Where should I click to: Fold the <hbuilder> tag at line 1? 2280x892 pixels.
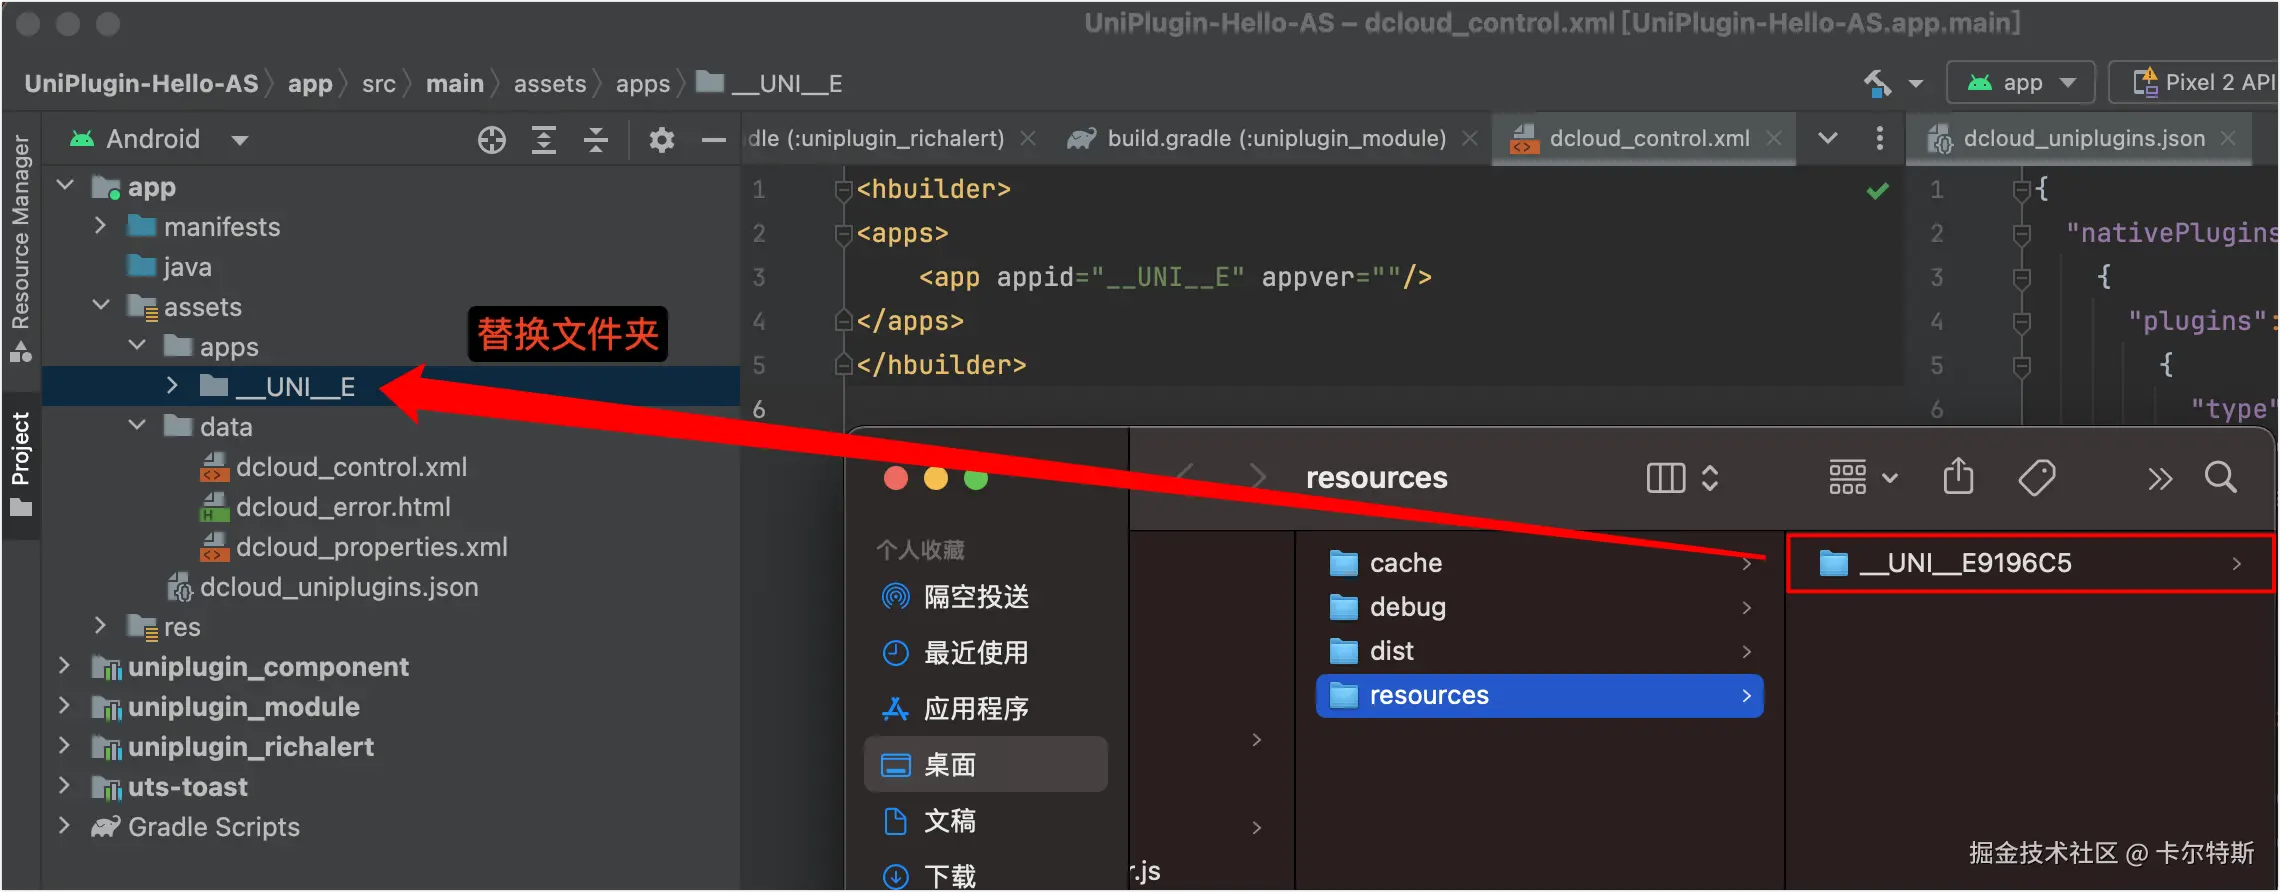(843, 189)
